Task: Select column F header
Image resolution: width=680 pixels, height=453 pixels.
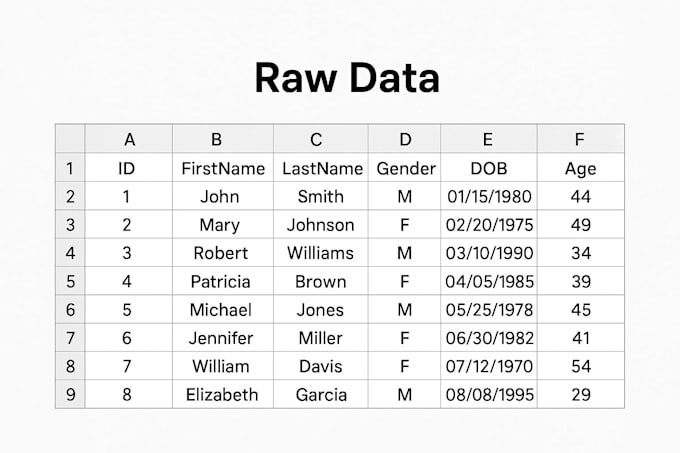Action: pos(581,139)
